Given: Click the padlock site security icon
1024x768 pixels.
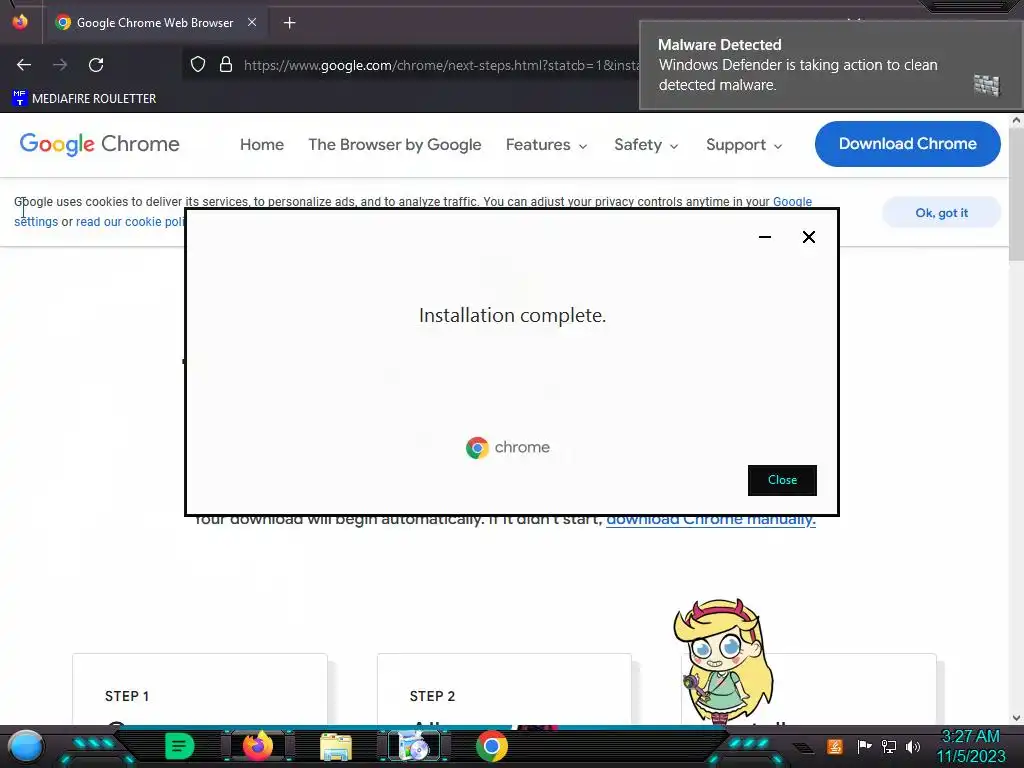Looking at the screenshot, I should point(226,64).
